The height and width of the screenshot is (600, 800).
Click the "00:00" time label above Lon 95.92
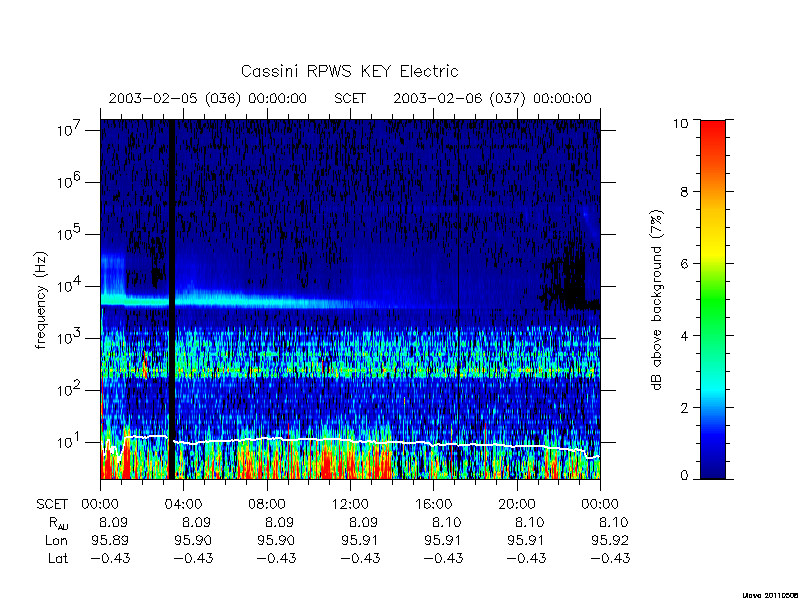(600, 504)
